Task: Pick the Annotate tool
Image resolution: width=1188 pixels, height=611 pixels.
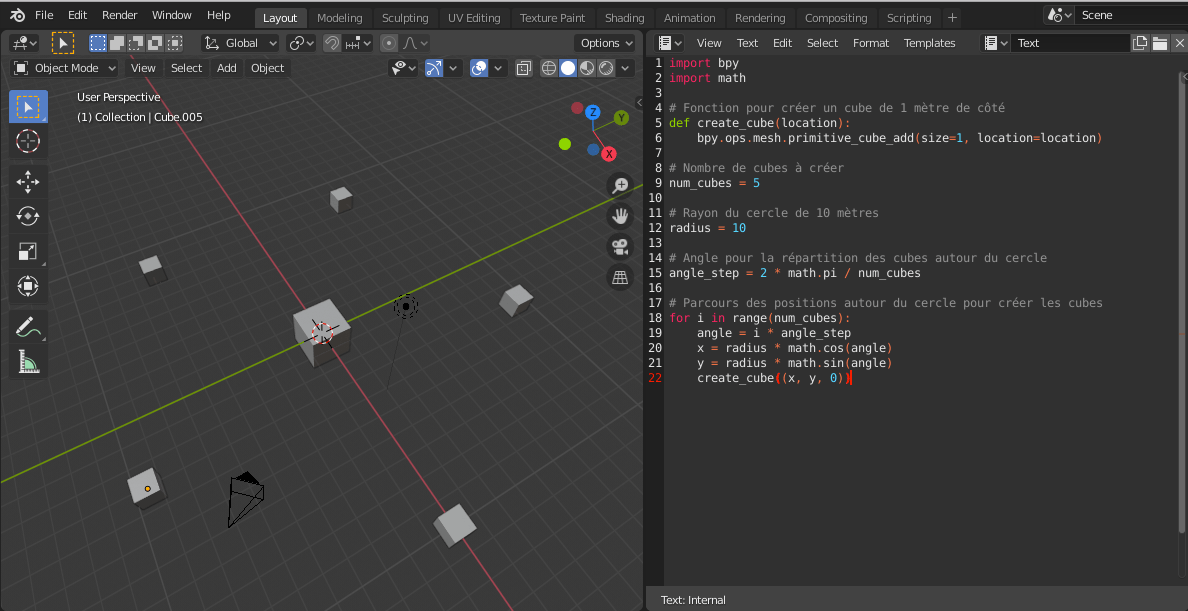Action: tap(28, 326)
